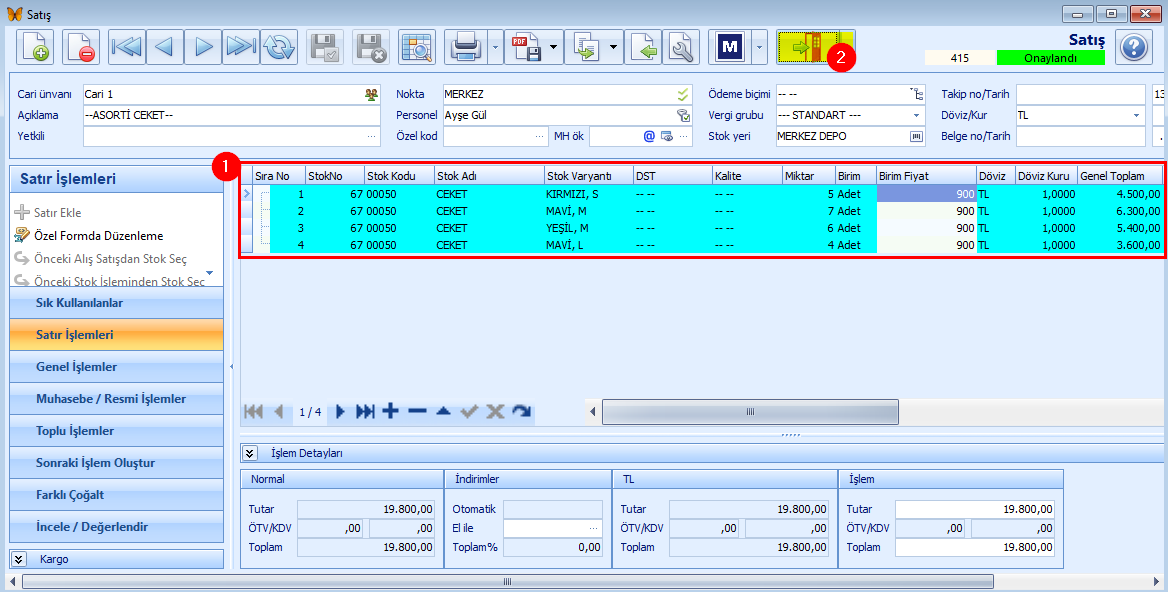
Task: Click the highlighted yellow door-arrow button
Action: tap(807, 48)
